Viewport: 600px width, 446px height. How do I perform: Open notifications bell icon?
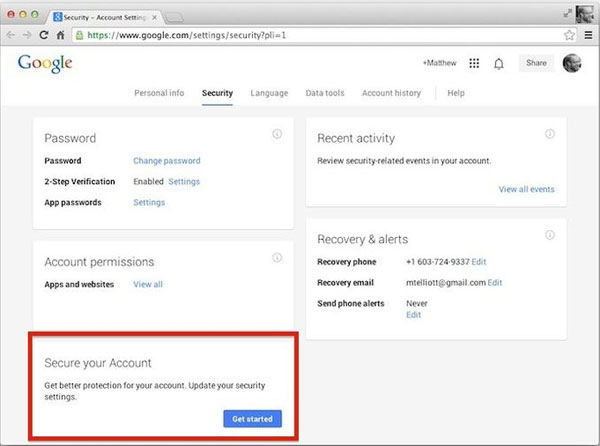coord(499,63)
